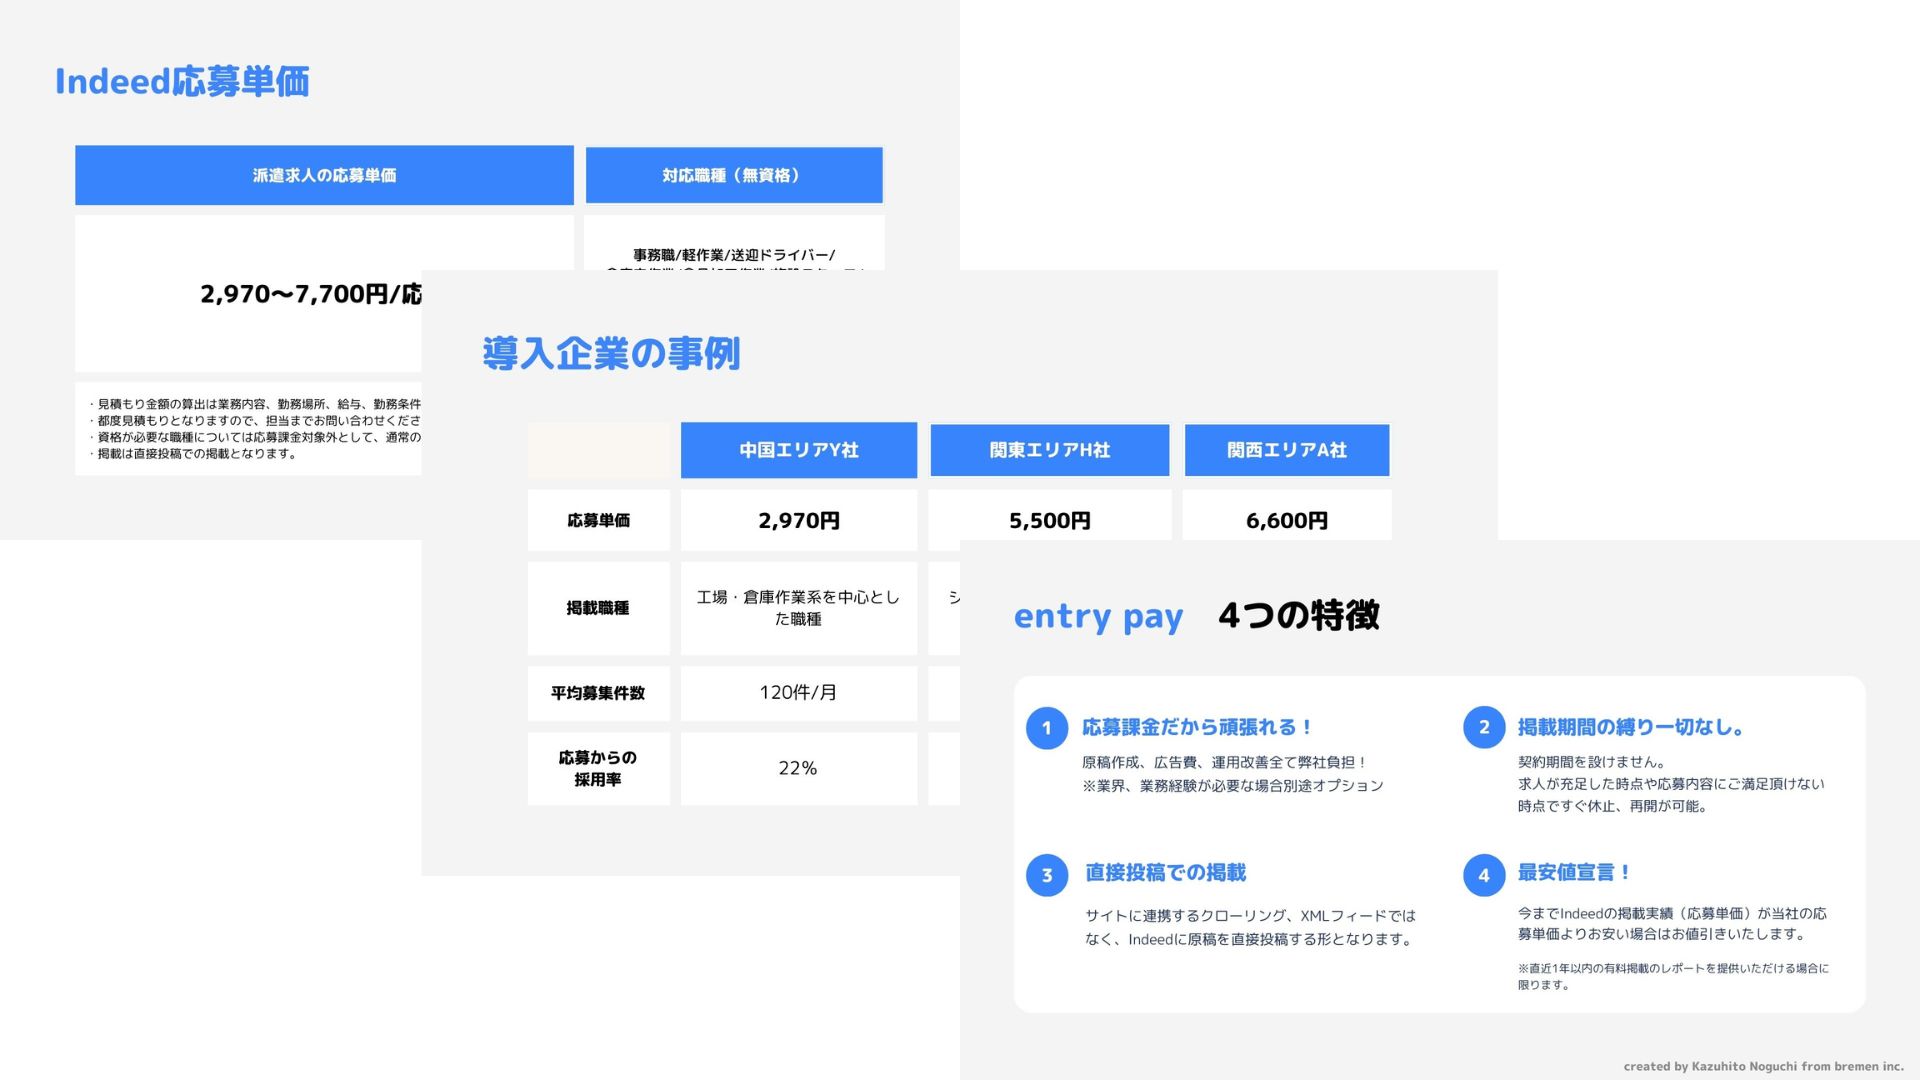Click the numbered badge "3" circle icon
The width and height of the screenshot is (1920, 1080).
[x=1046, y=874]
